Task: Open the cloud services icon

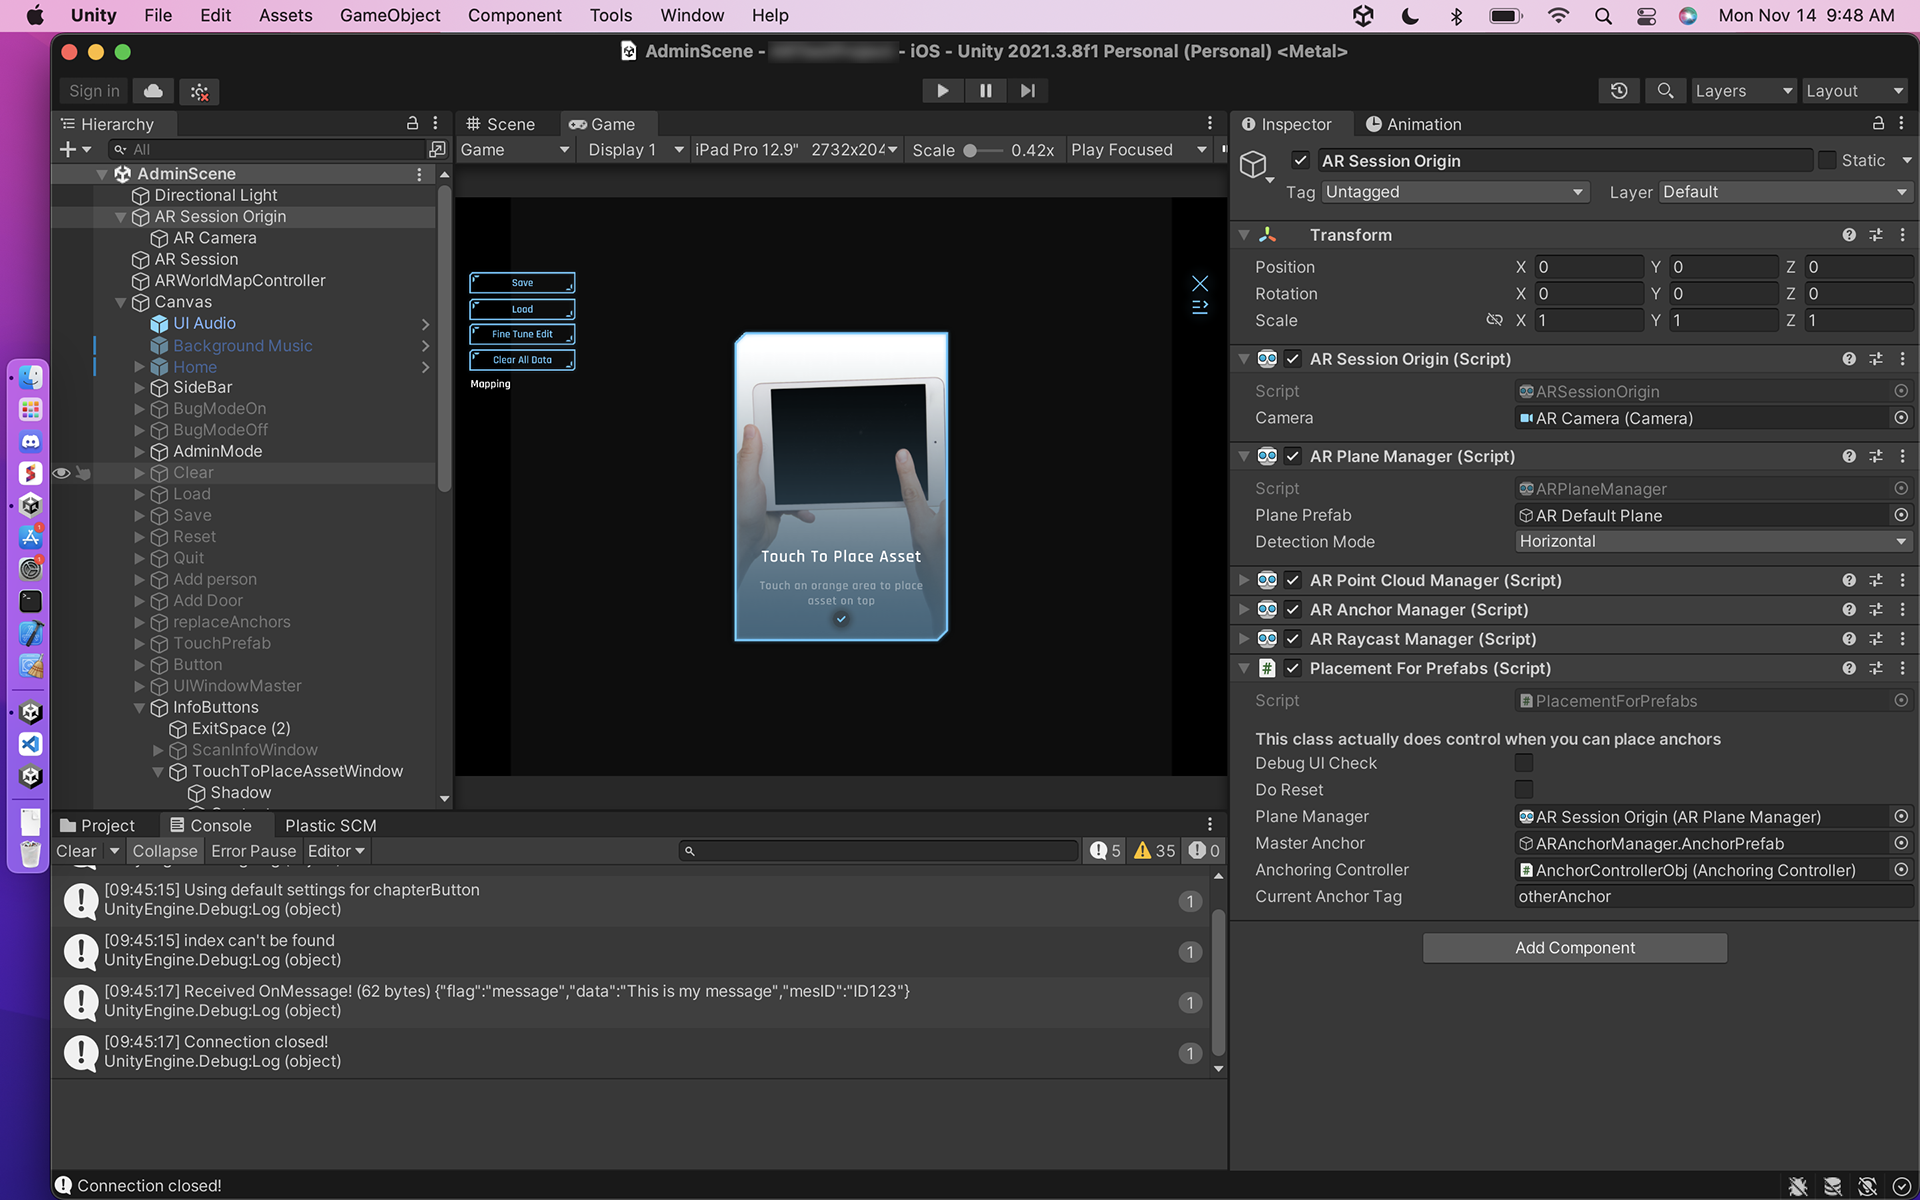Action: coord(153,91)
